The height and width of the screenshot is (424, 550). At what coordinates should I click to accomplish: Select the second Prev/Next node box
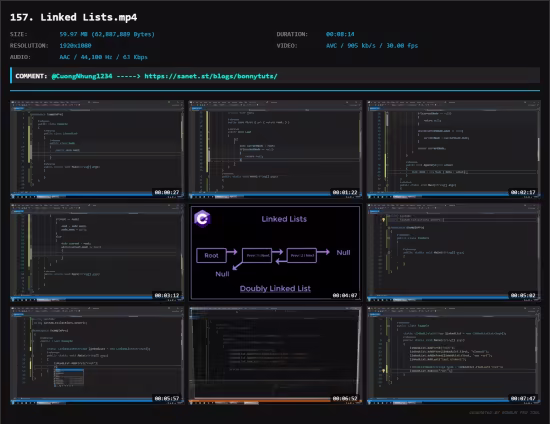pyautogui.click(x=302, y=255)
